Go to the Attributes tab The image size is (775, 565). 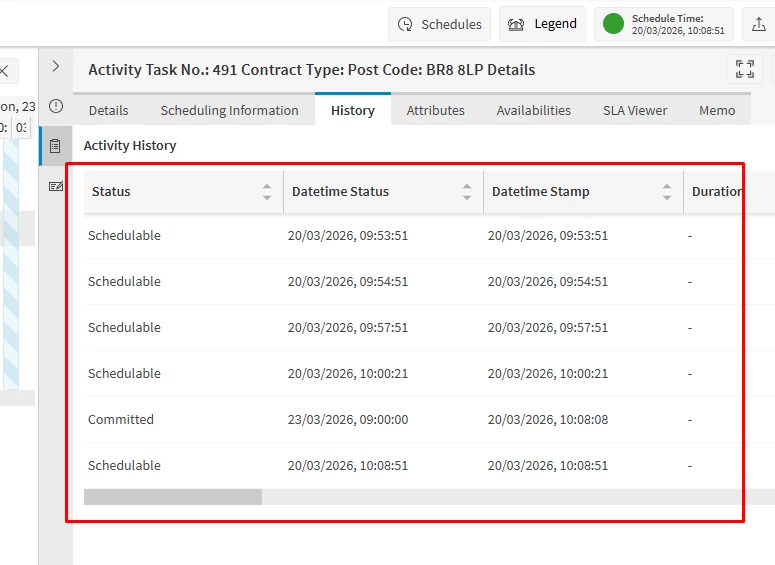[435, 110]
